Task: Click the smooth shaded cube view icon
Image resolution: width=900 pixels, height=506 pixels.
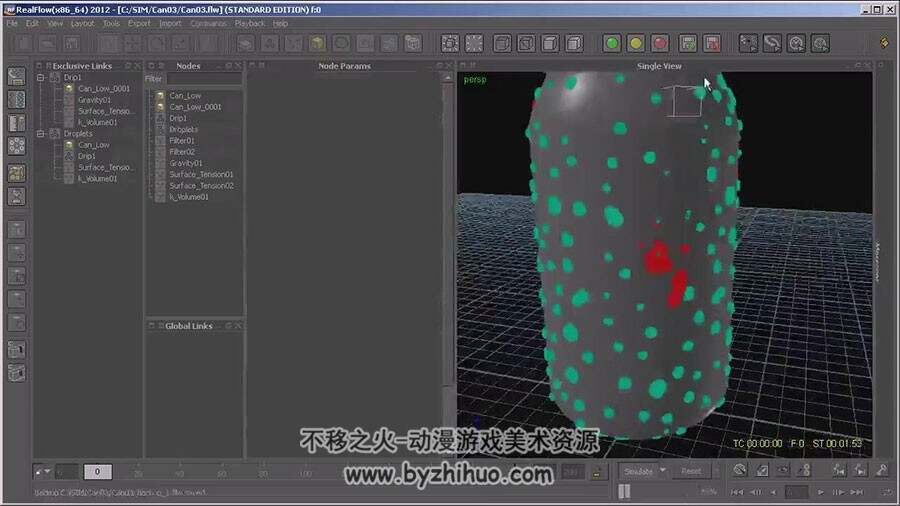Action: pos(574,43)
